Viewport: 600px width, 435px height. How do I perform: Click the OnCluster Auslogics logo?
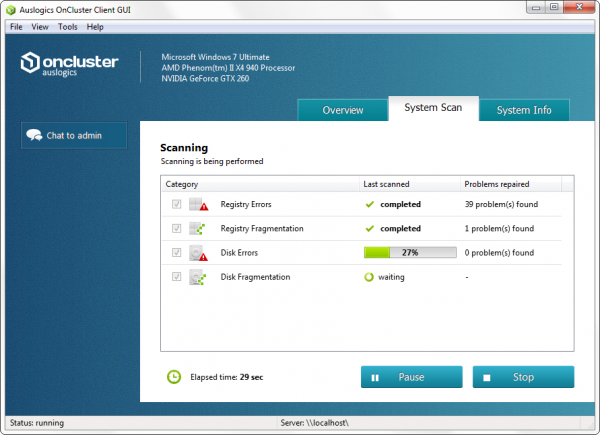69,64
